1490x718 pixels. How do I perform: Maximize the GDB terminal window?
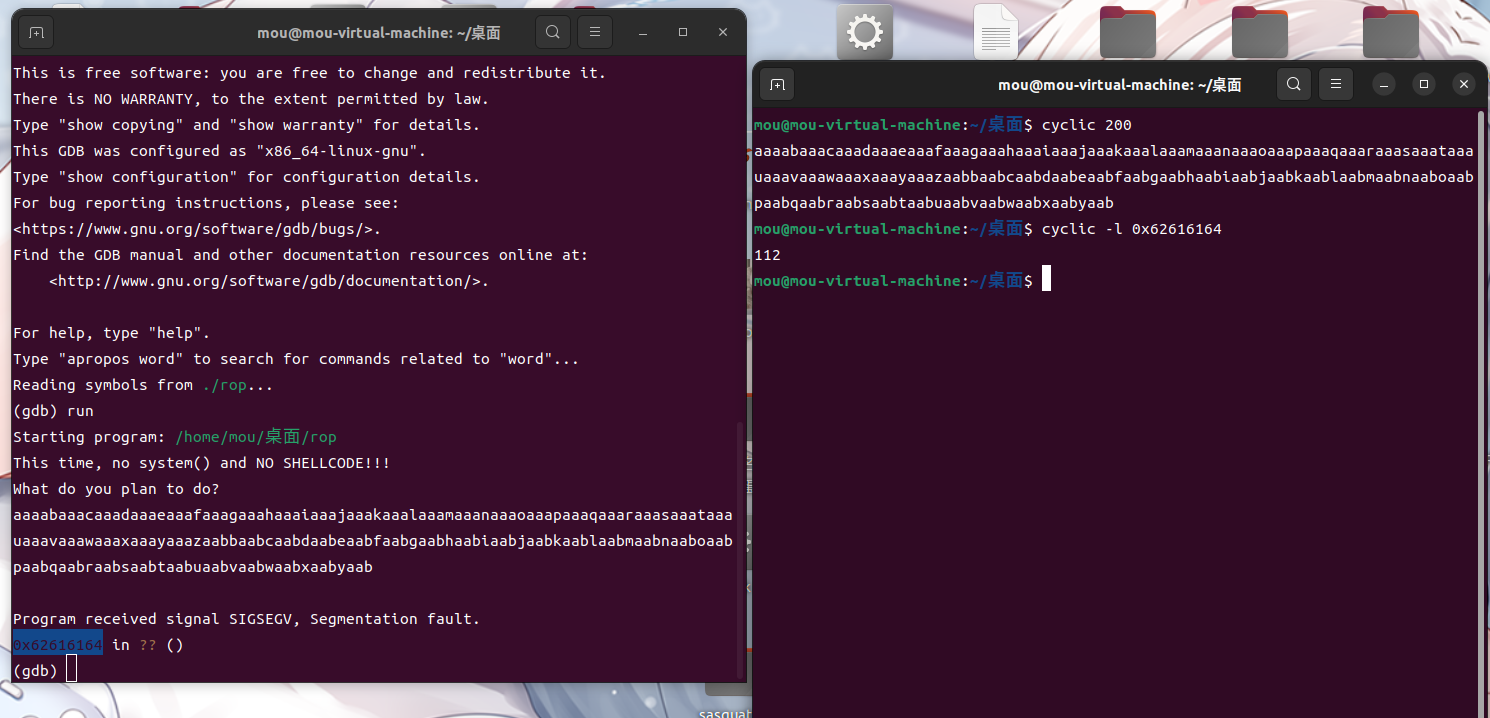coord(683,33)
